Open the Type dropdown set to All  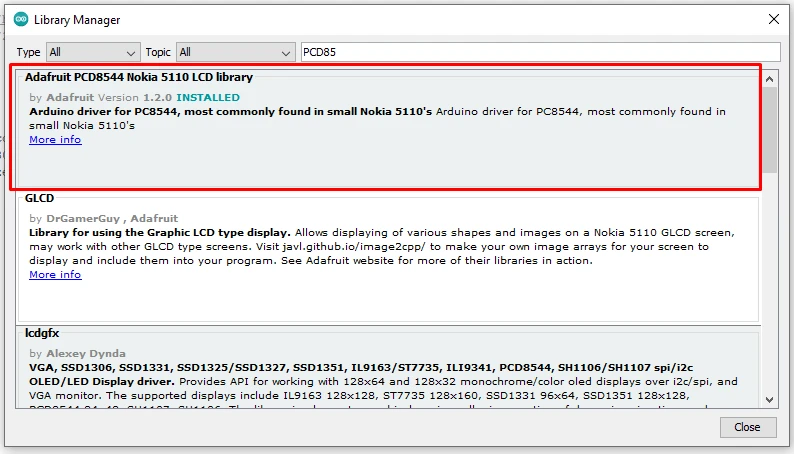(x=93, y=52)
